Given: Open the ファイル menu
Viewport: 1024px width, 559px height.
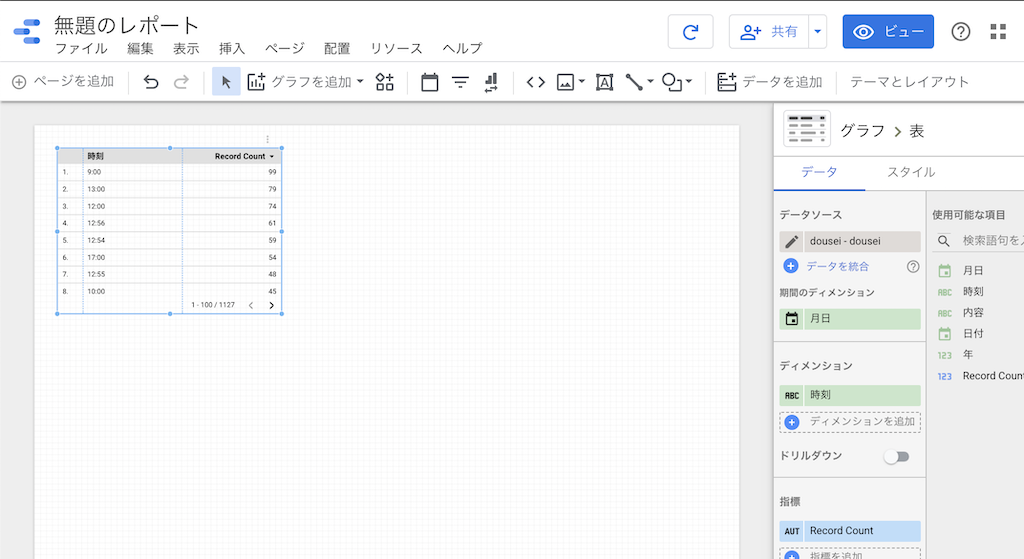Looking at the screenshot, I should pyautogui.click(x=81, y=48).
